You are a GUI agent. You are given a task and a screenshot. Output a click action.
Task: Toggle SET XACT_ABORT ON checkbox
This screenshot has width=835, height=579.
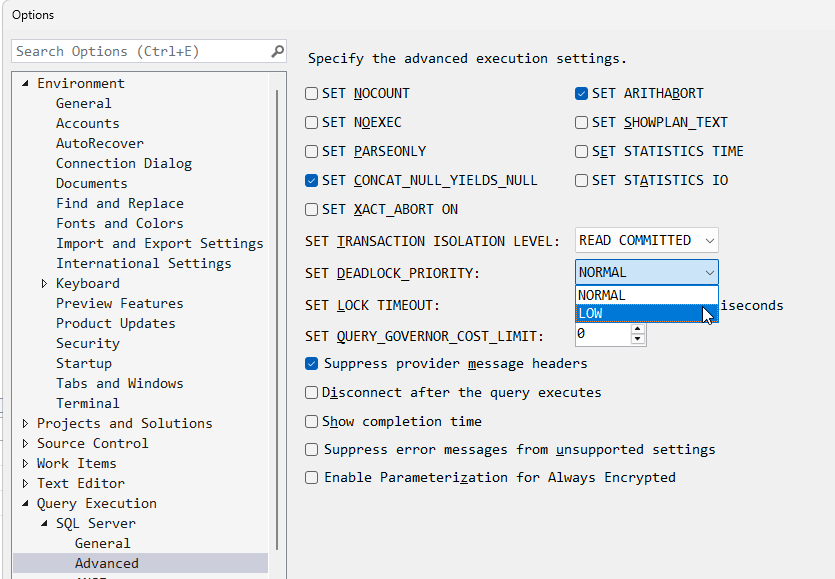[312, 210]
